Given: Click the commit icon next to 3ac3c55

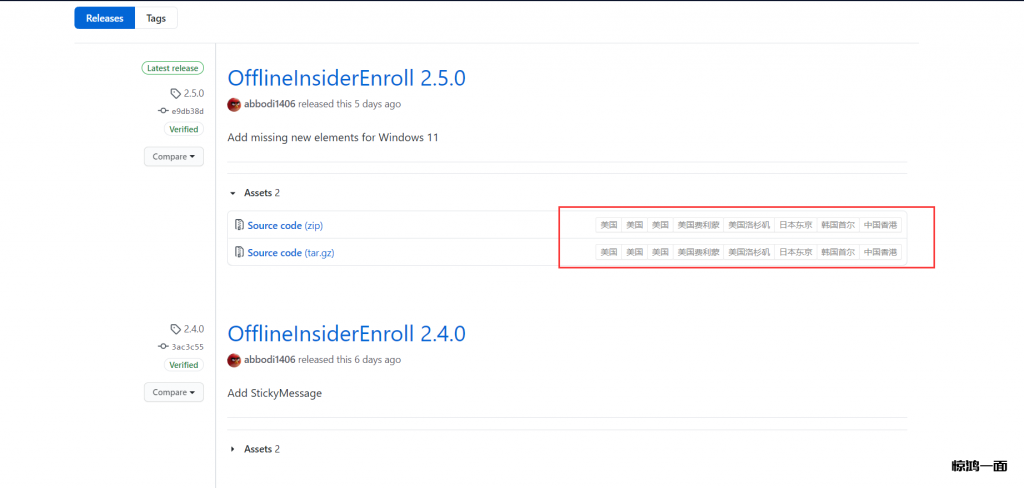Looking at the screenshot, I should [163, 346].
